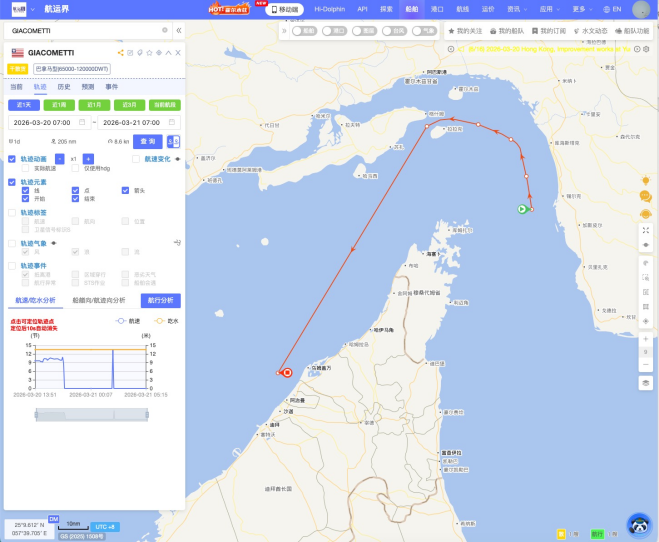659x542 pixels.
Task: Zoom in the map with plus icon
Action: click(x=646, y=339)
